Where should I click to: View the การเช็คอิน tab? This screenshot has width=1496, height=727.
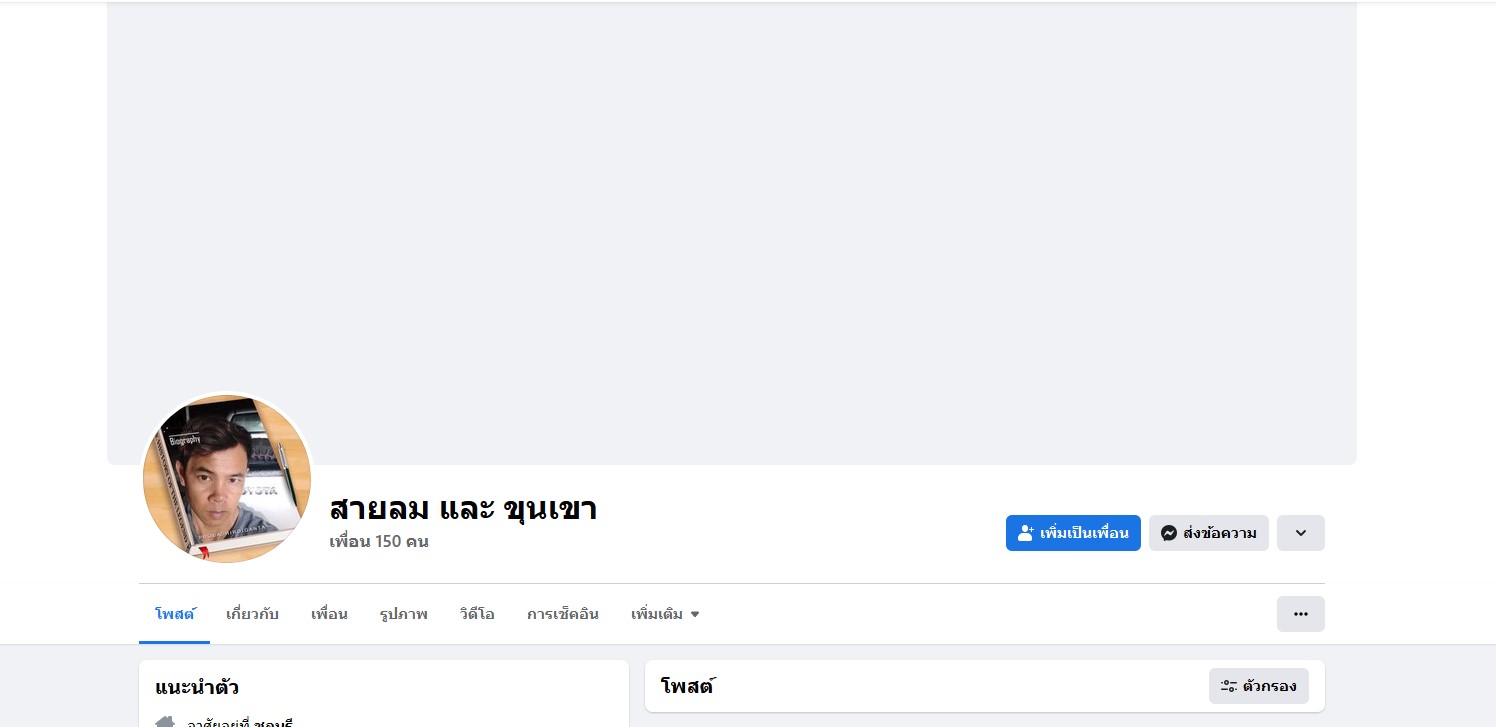click(562, 614)
